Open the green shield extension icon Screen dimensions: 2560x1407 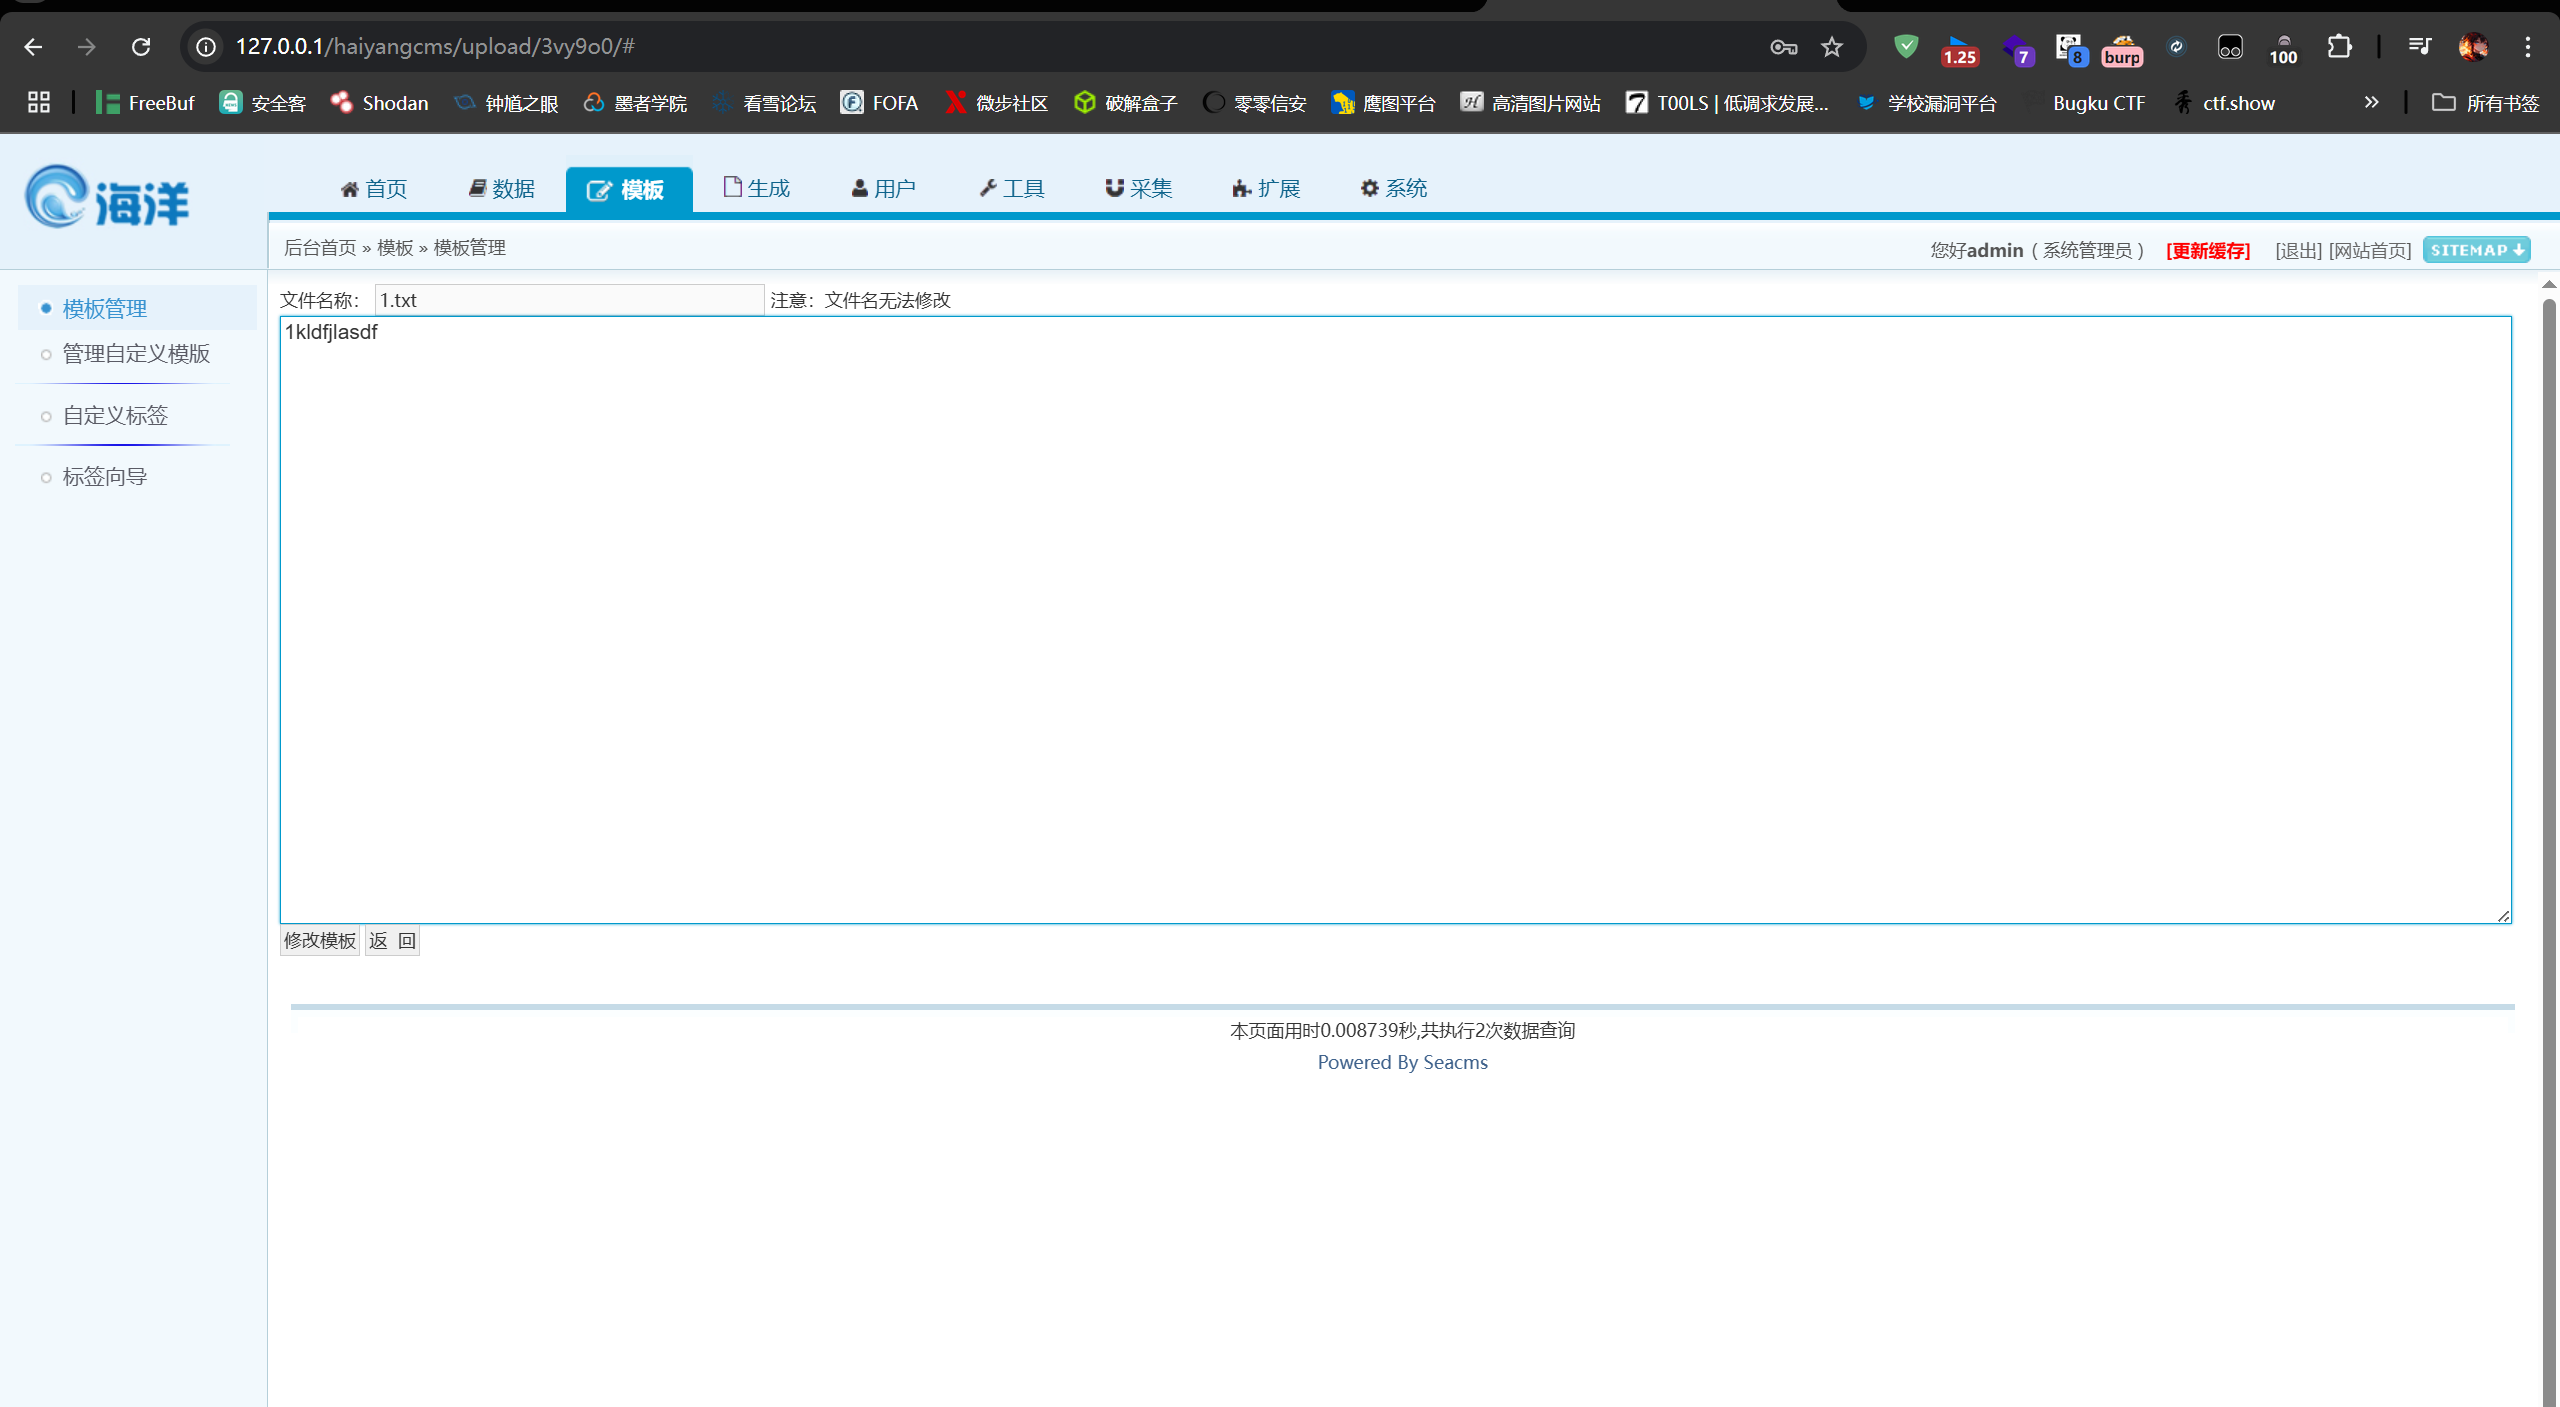click(x=1906, y=47)
